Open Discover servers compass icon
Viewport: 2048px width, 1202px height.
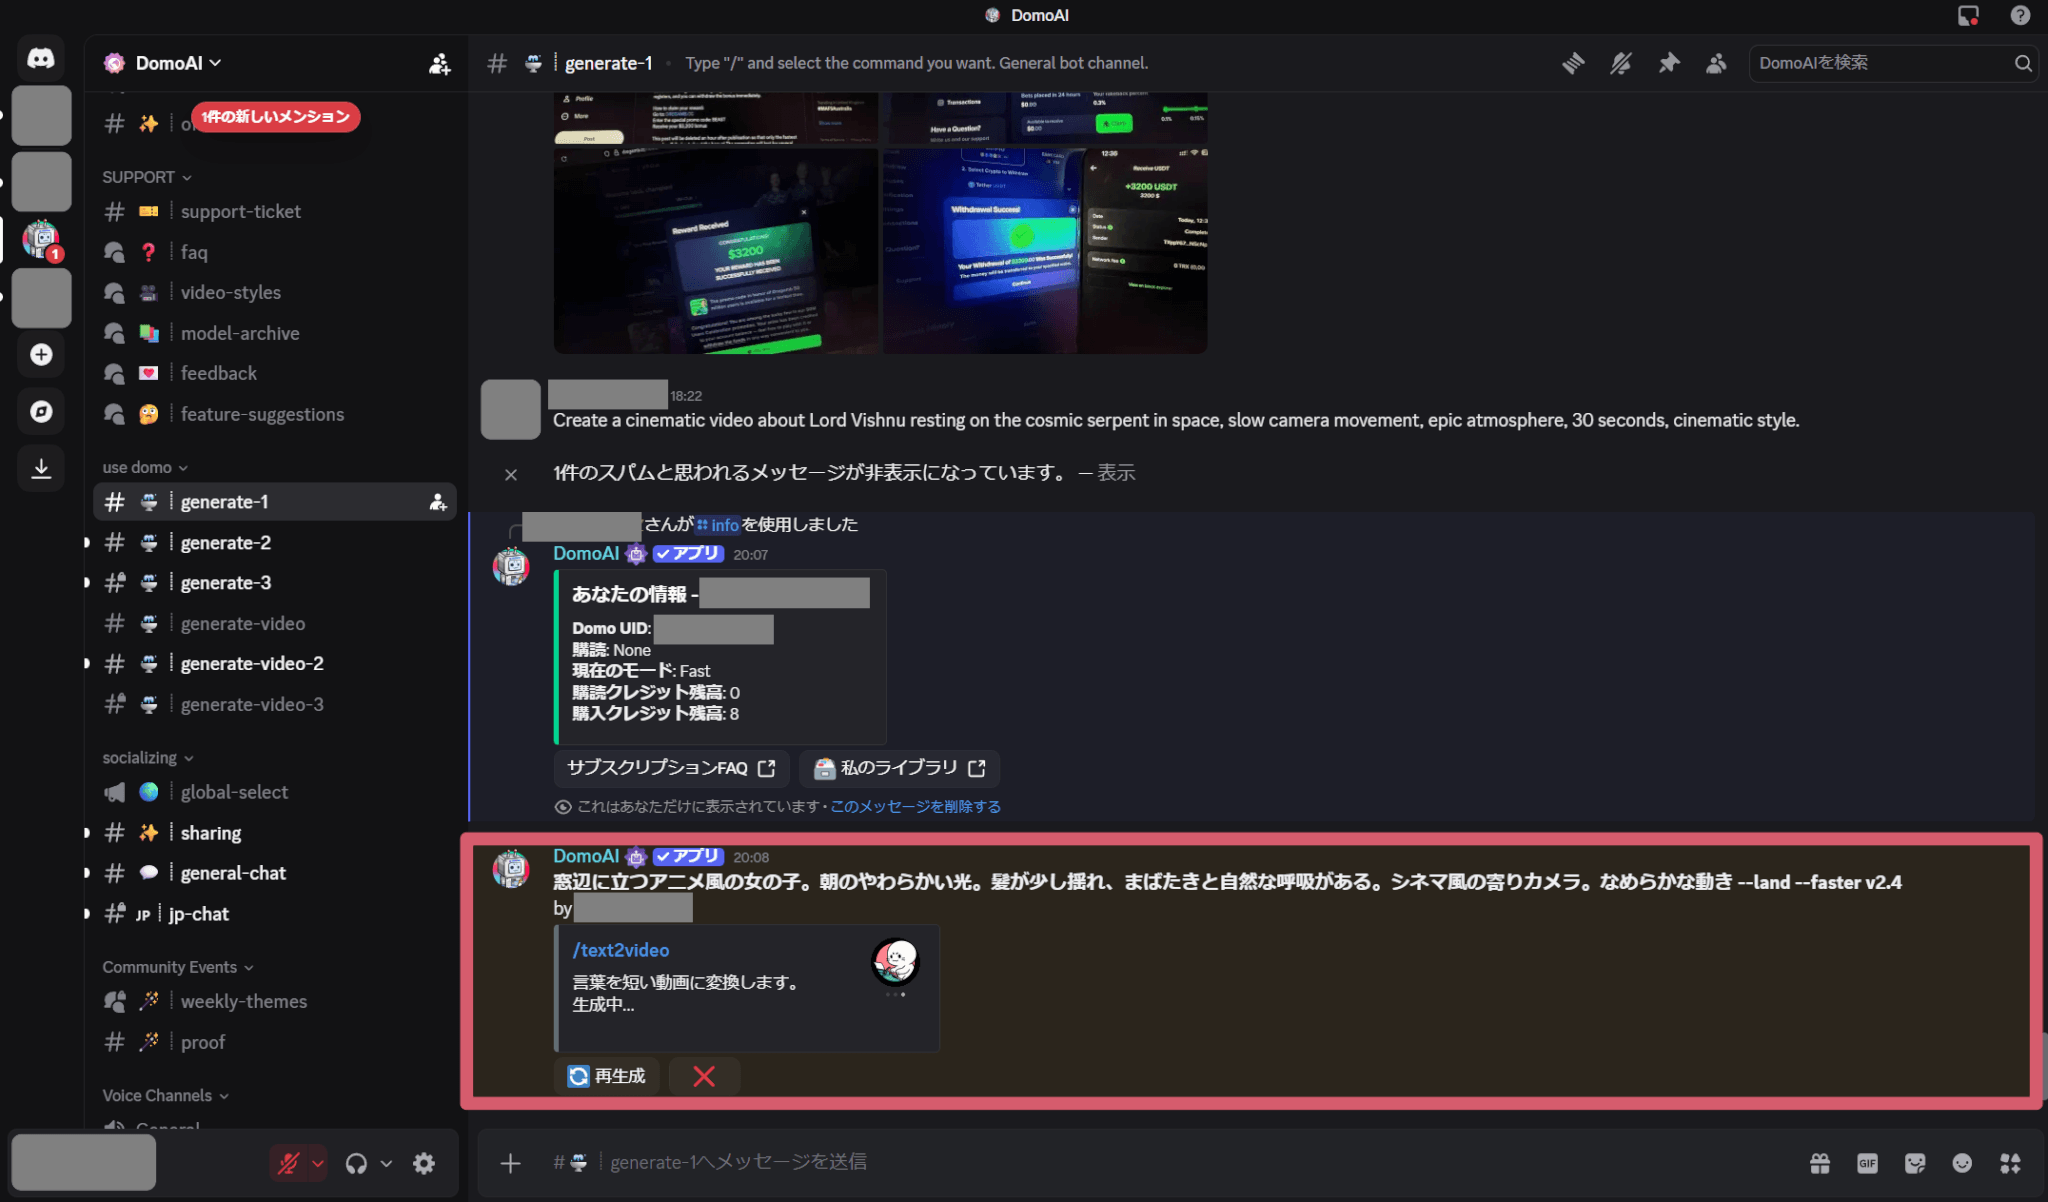coord(41,411)
